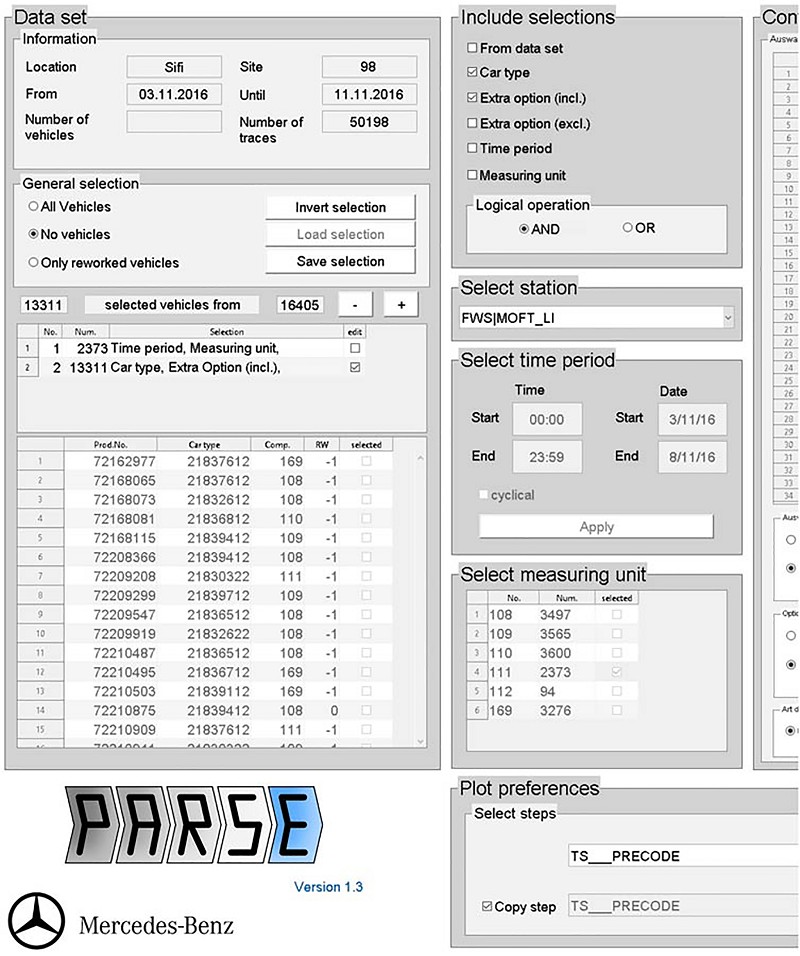
Task: Select row 72209208 in vehicle table
Action: [x=204, y=576]
